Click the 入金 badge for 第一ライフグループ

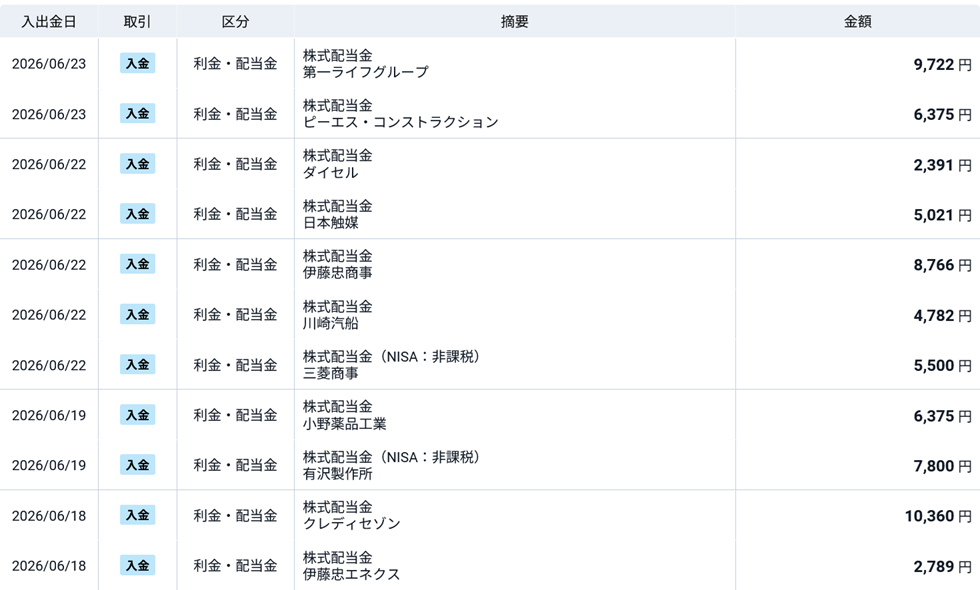[138, 63]
